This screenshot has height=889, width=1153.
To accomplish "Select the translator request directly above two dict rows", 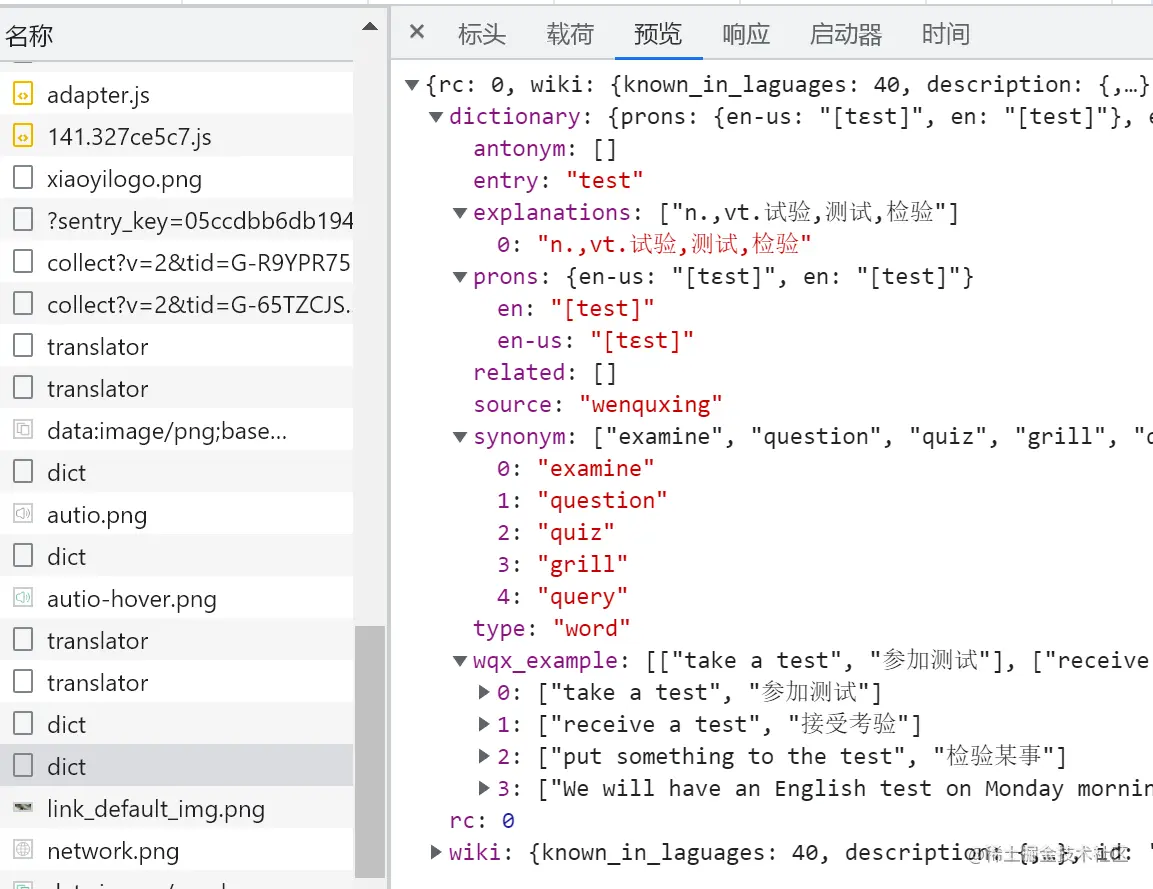I will pyautogui.click(x=176, y=682).
